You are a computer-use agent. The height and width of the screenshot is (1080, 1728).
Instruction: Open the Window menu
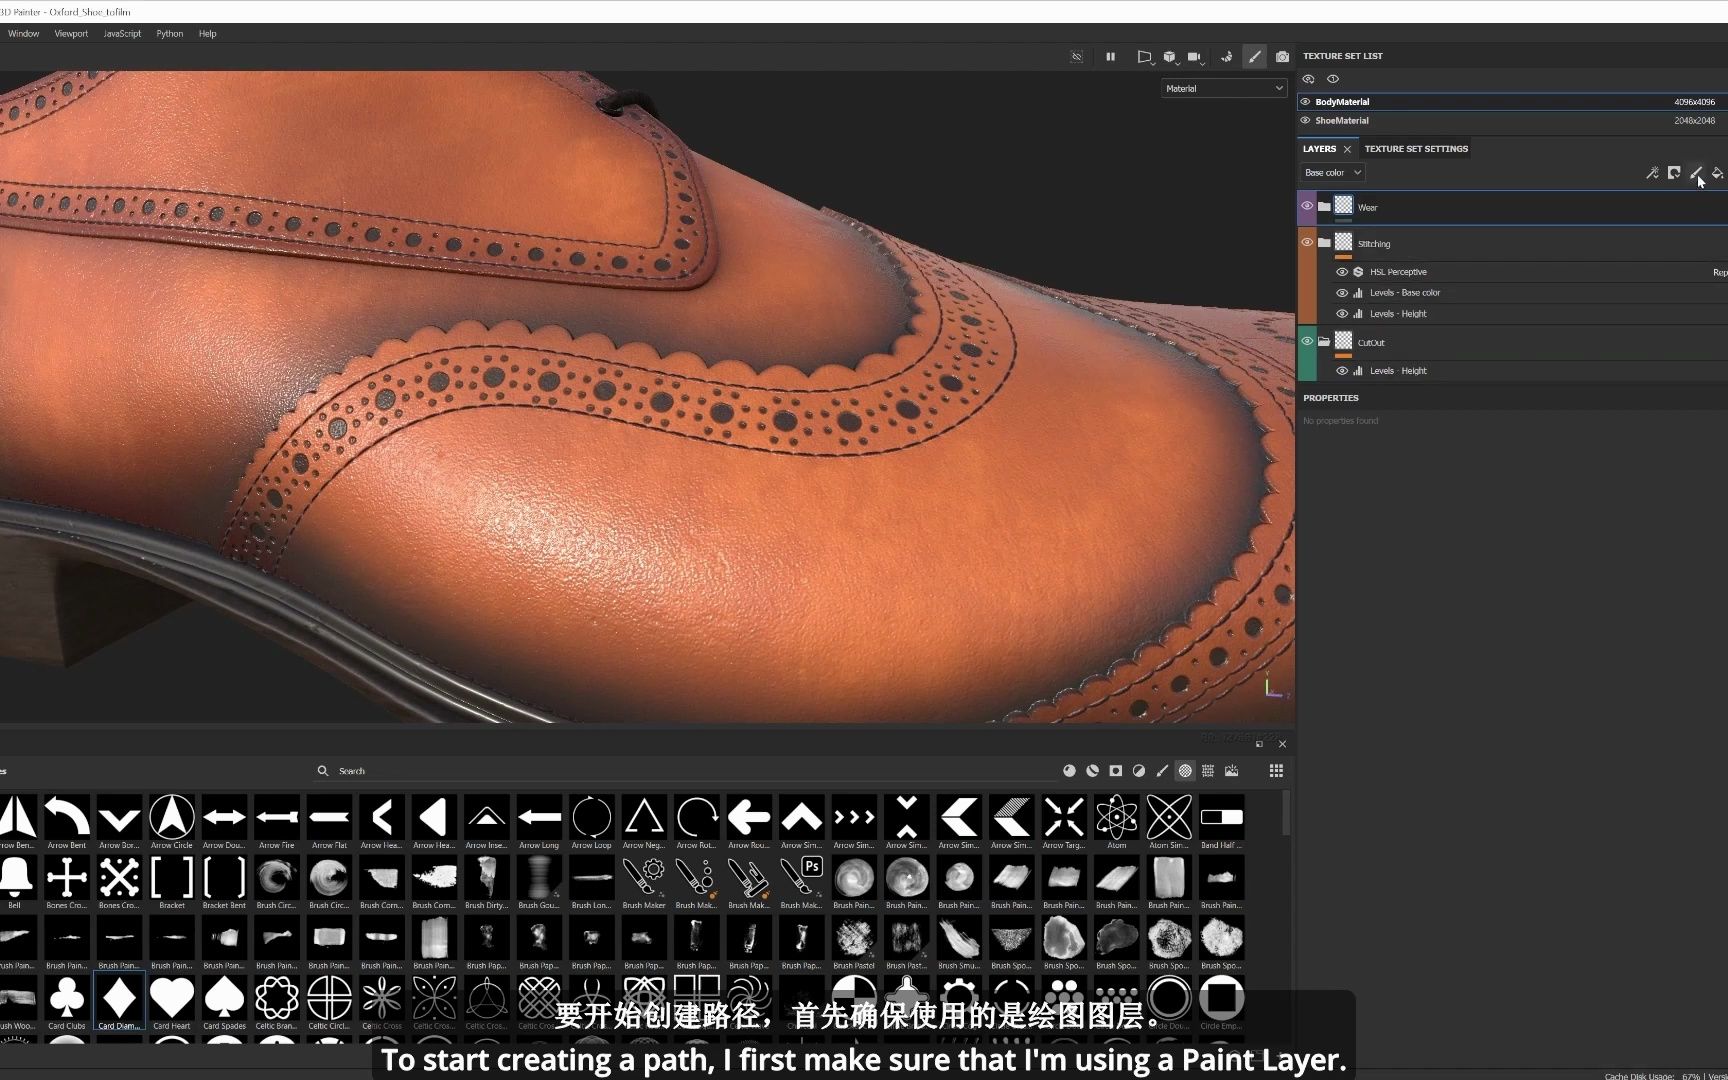pyautogui.click(x=24, y=34)
